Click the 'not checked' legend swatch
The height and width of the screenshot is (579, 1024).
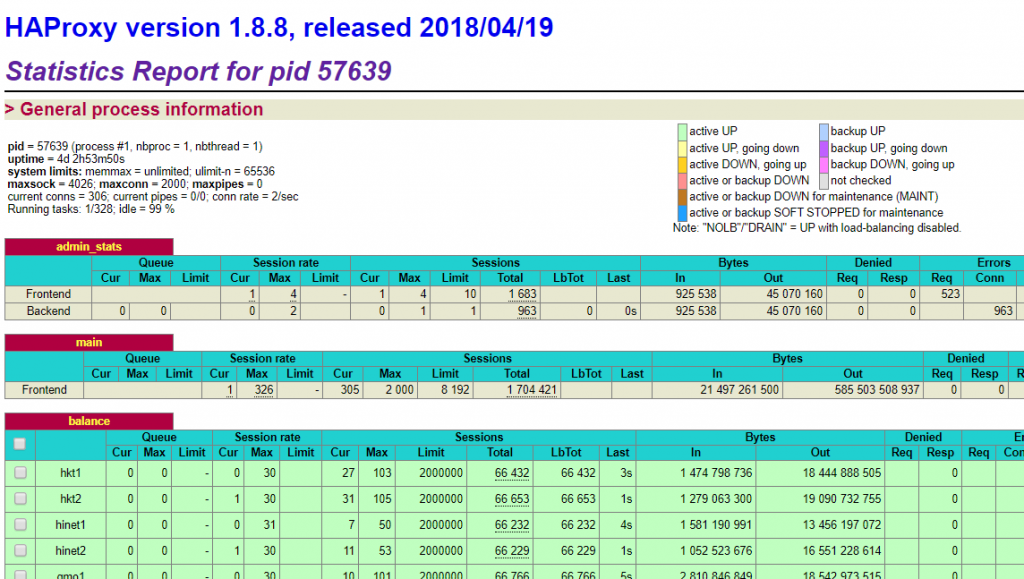point(823,181)
